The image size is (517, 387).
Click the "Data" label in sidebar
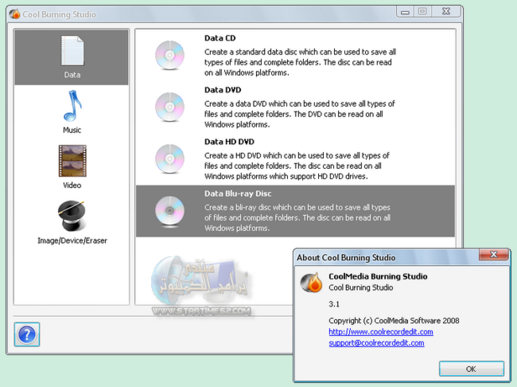[72, 75]
